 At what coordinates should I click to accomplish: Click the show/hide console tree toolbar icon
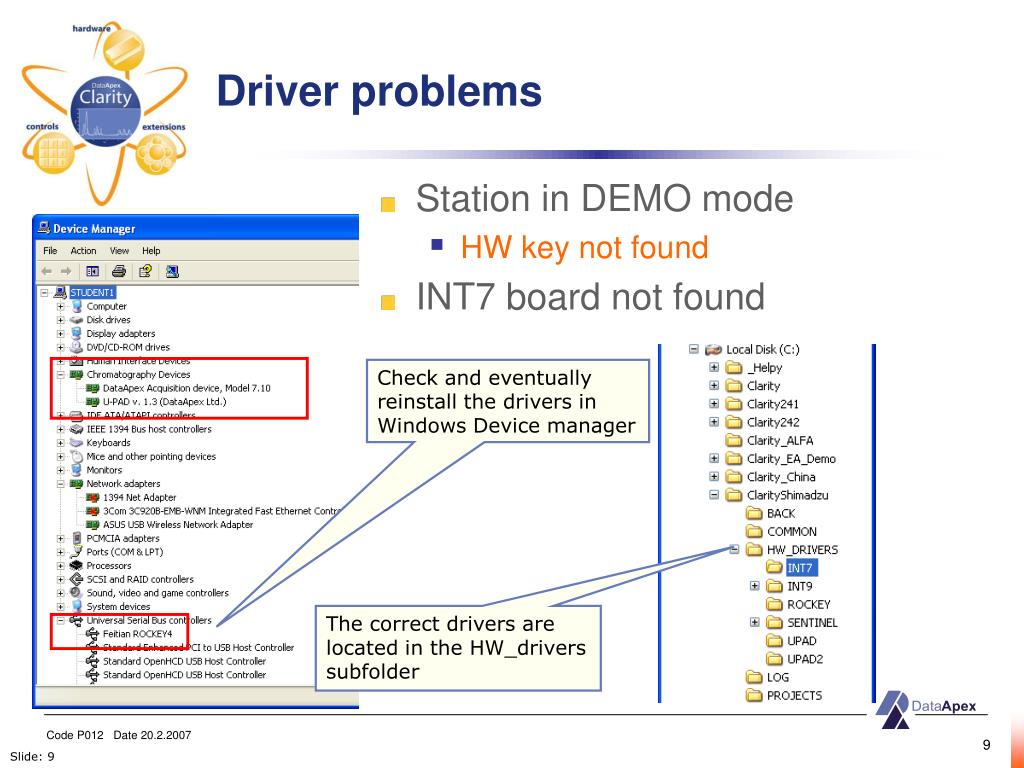tap(93, 271)
